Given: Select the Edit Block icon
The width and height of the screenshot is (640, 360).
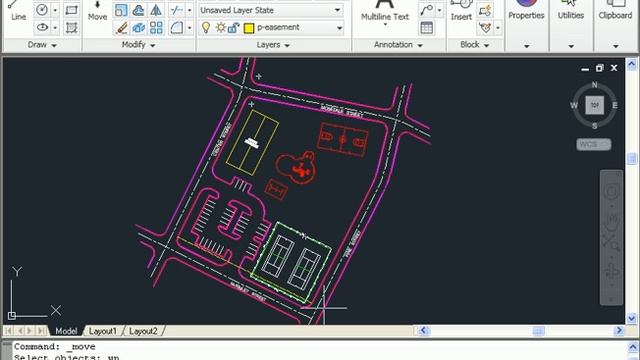Looking at the screenshot, I should (x=484, y=27).
